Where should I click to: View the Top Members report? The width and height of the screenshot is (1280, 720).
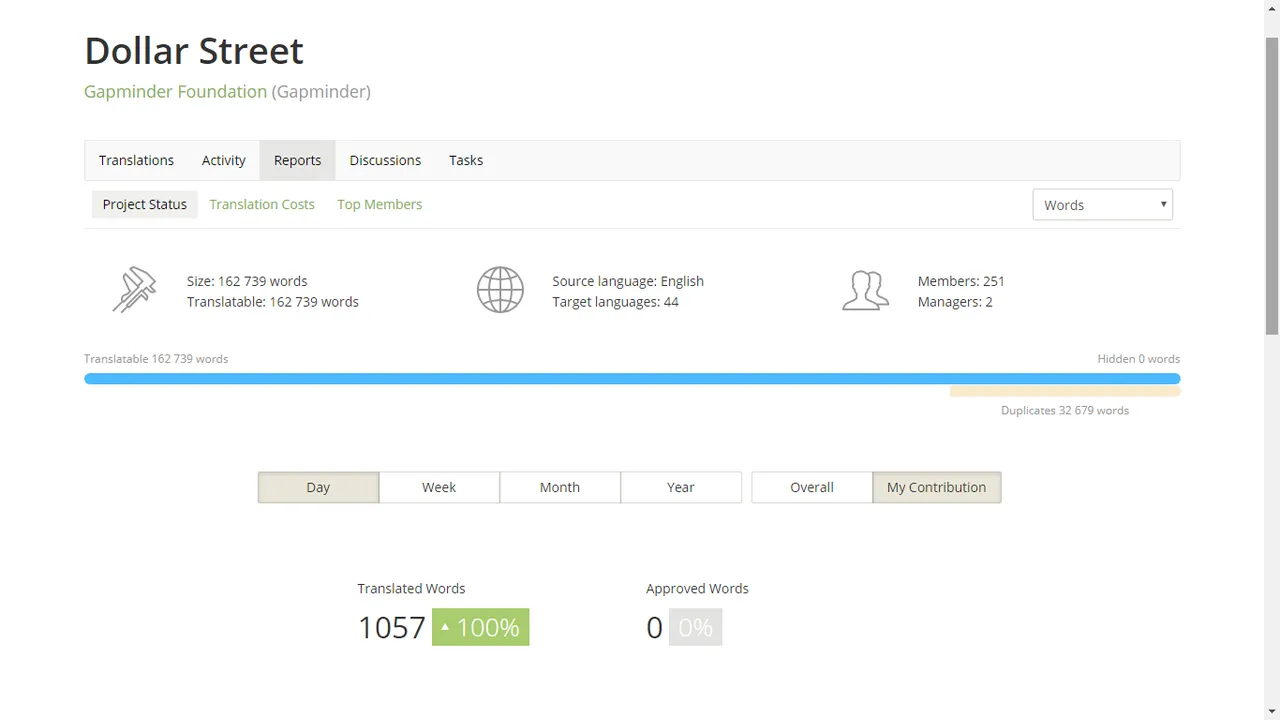tap(380, 204)
